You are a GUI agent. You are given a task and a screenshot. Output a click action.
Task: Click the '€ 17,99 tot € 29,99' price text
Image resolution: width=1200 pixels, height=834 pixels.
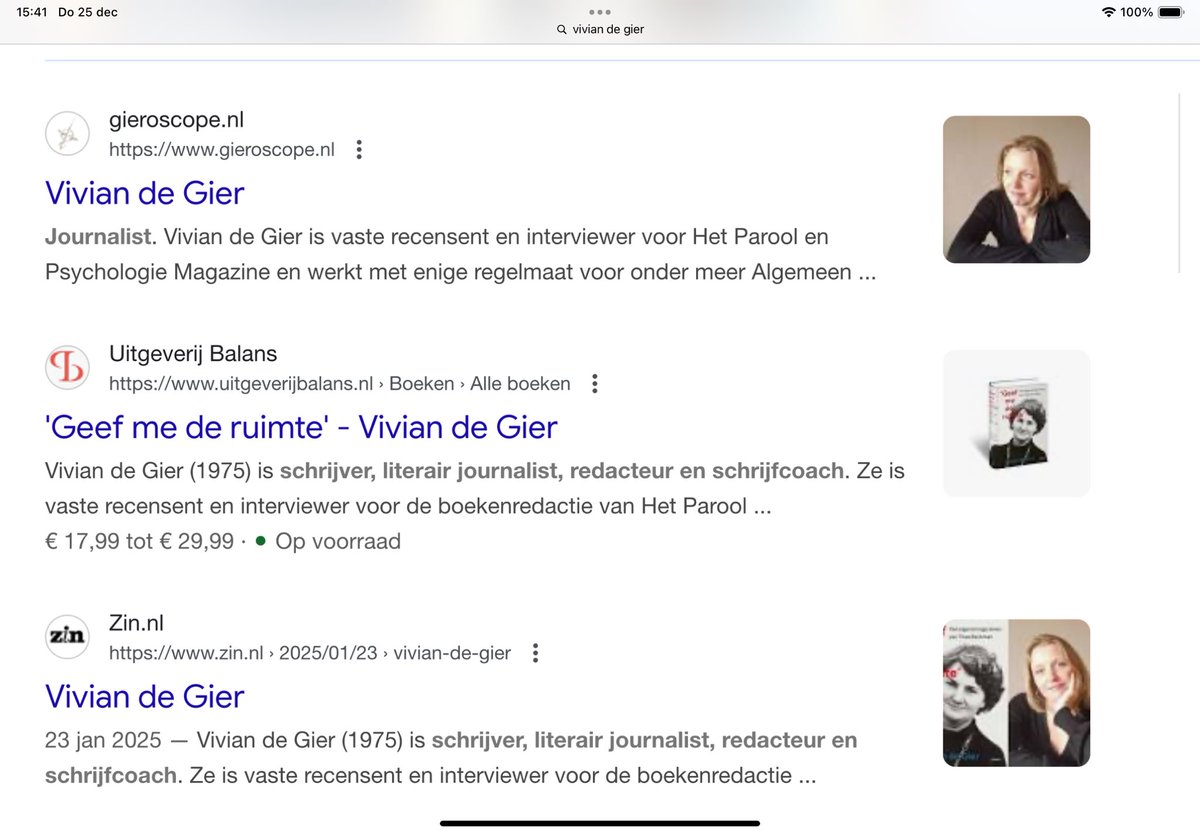pos(139,541)
